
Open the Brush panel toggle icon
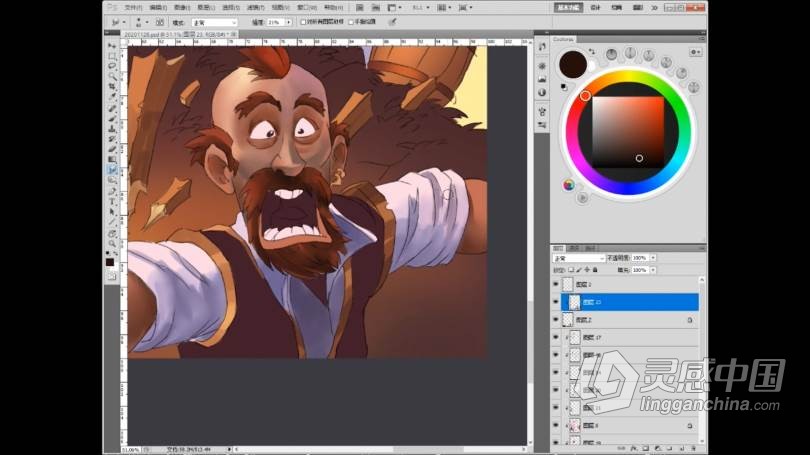(160, 22)
